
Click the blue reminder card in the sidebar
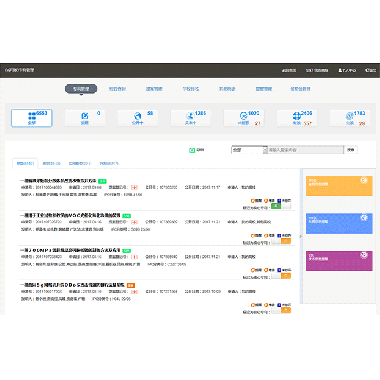pos(339,224)
